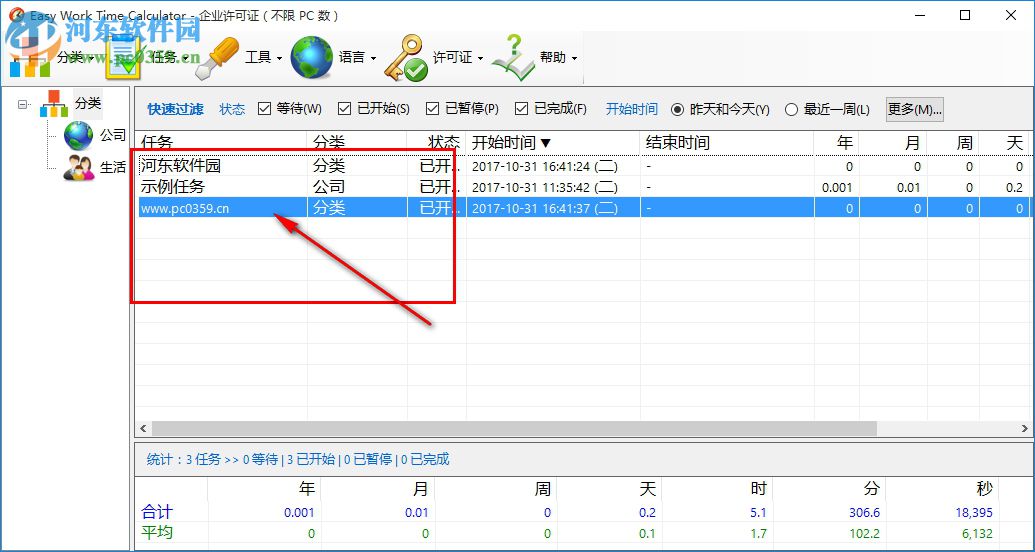Click the 统计 summary line text
The height and width of the screenshot is (552, 1035).
coord(298,460)
